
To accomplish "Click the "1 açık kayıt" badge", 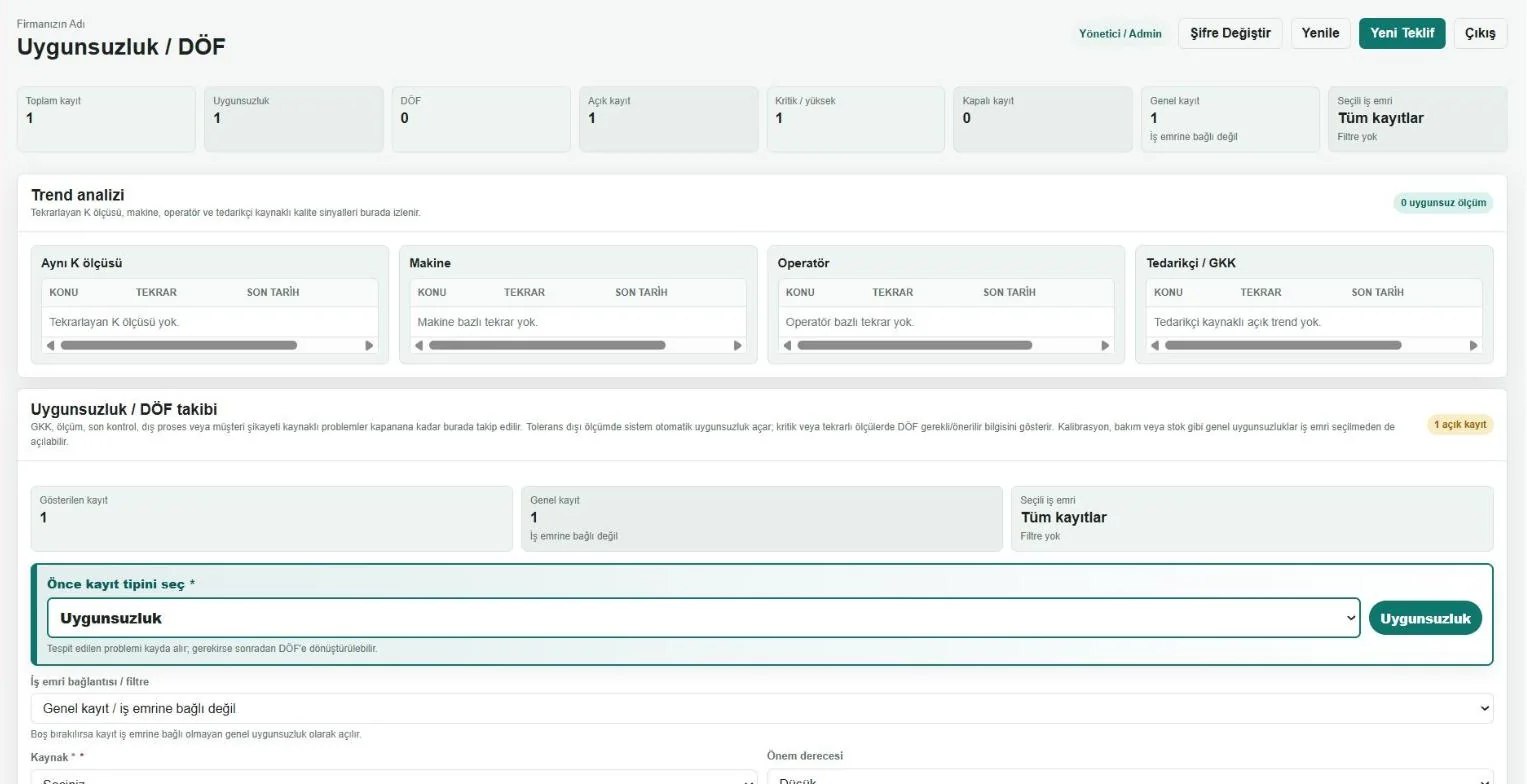I will (x=1460, y=425).
